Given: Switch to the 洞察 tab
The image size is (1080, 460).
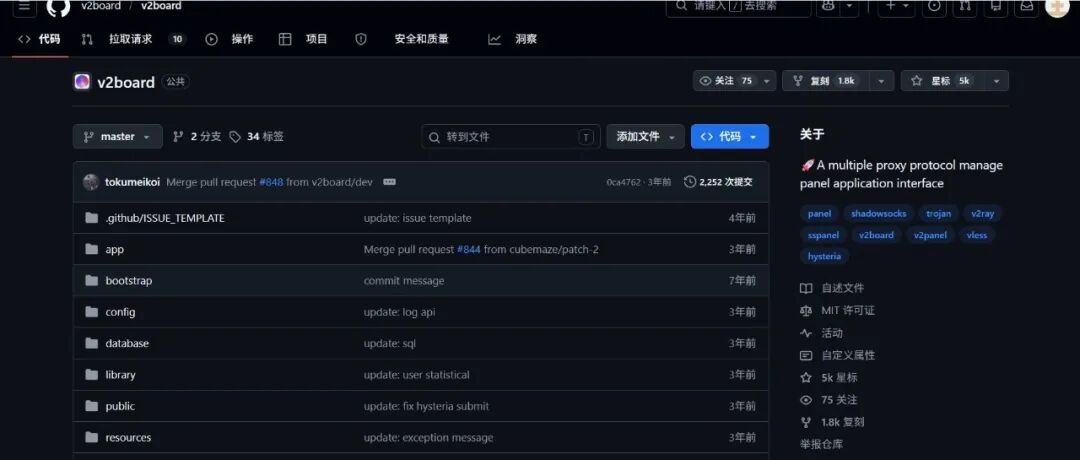Looking at the screenshot, I should 512,39.
